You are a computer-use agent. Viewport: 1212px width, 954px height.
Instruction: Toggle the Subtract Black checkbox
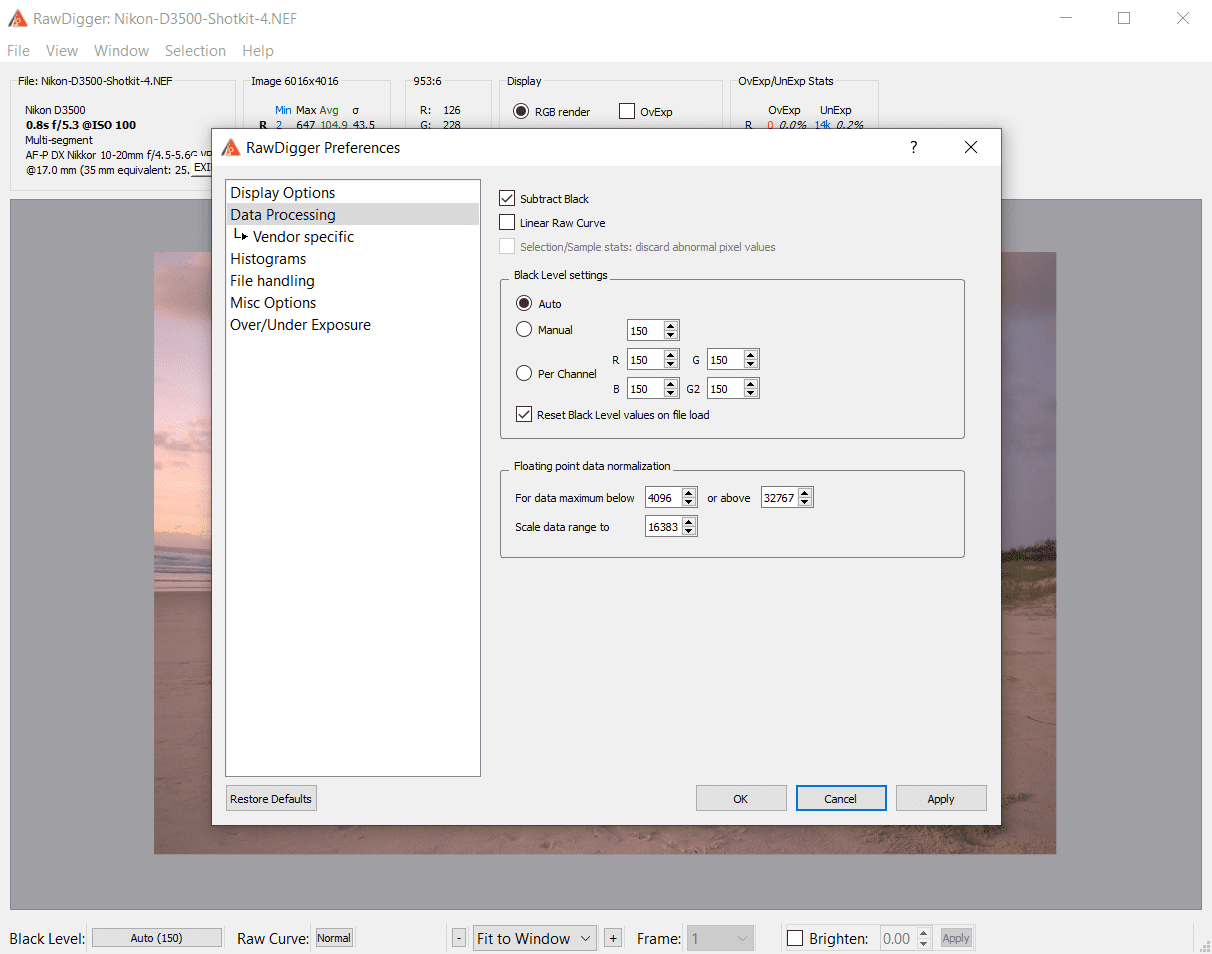pyautogui.click(x=507, y=198)
